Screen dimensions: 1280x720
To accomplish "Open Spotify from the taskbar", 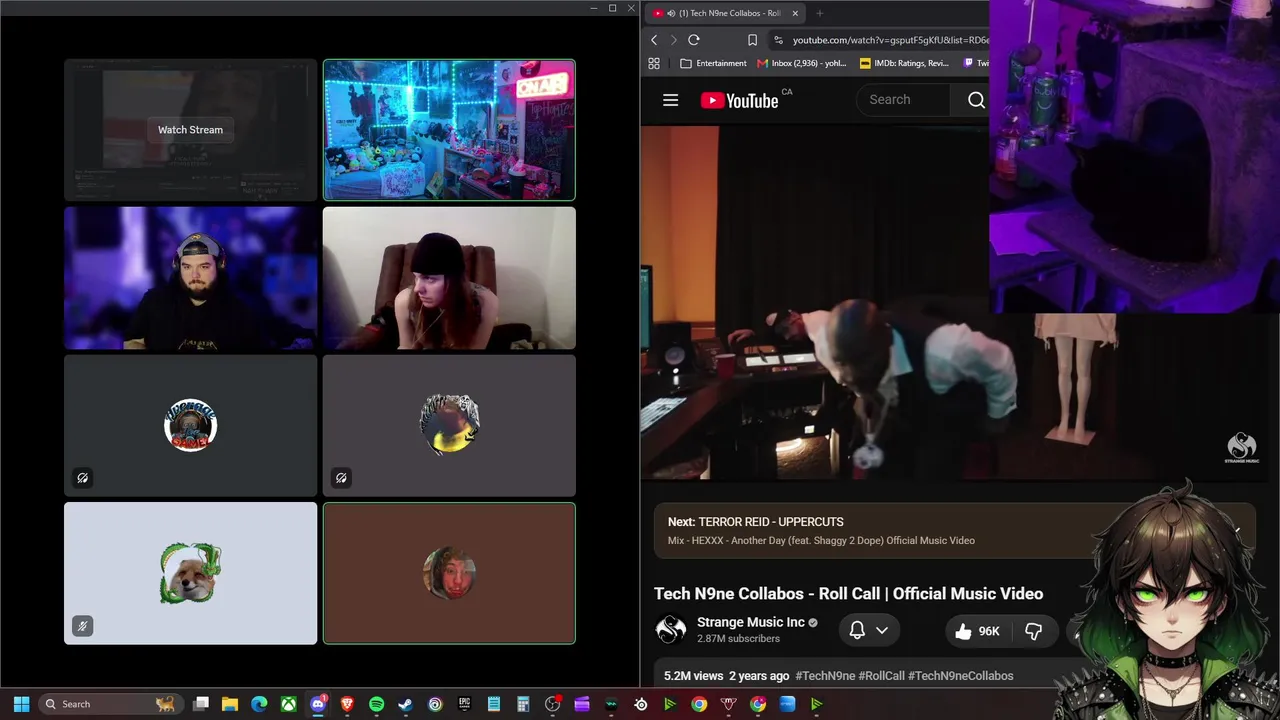I will click(376, 704).
